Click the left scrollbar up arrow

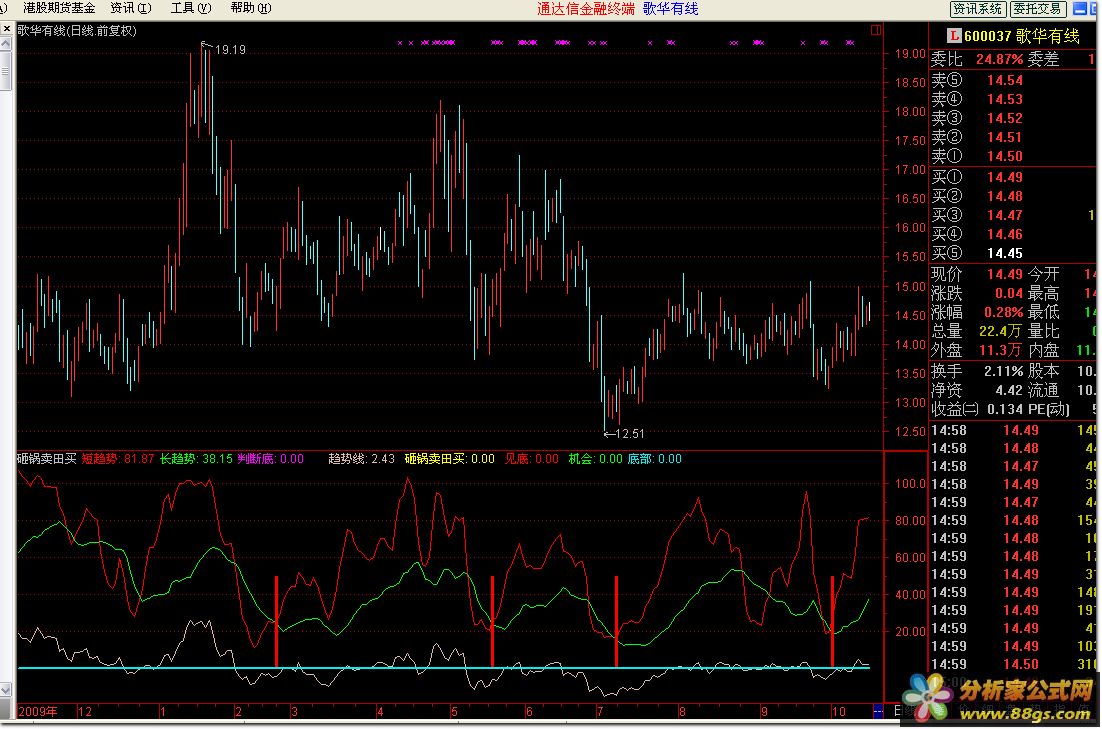click(6, 44)
